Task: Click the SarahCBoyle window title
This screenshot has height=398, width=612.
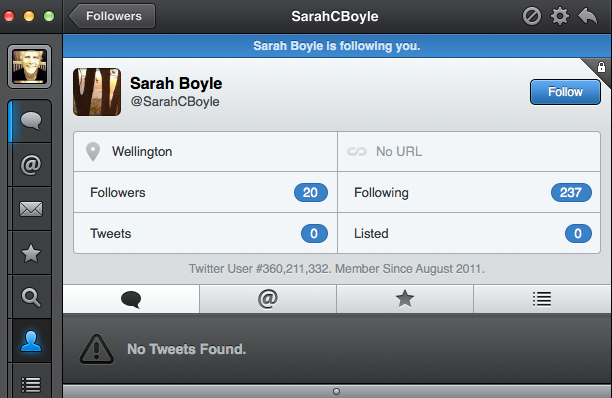Action: (335, 16)
